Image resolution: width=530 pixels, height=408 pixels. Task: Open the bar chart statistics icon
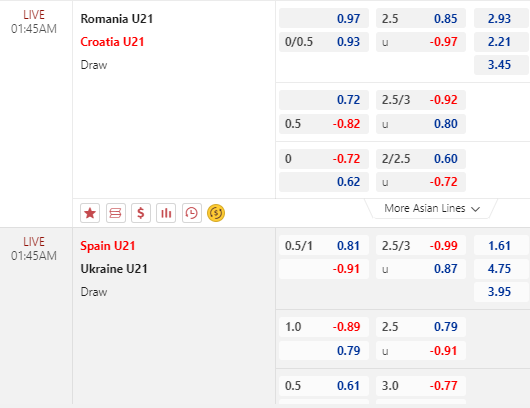tap(166, 213)
